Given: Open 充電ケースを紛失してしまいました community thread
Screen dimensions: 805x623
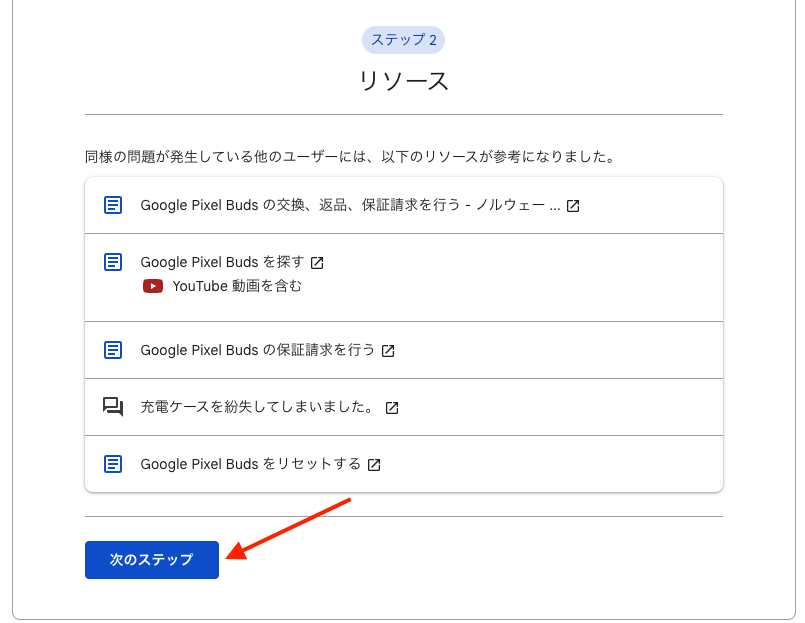Looking at the screenshot, I should coord(258,407).
